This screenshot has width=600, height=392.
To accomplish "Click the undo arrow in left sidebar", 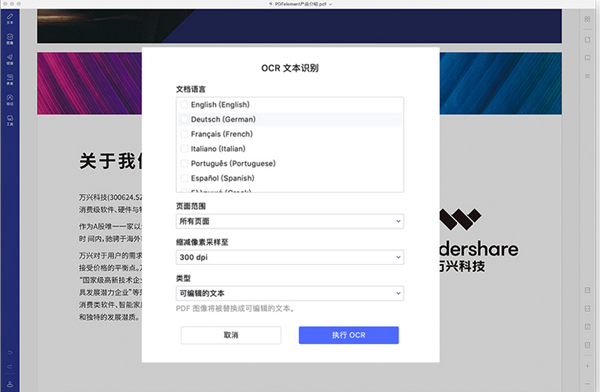I will point(10,352).
